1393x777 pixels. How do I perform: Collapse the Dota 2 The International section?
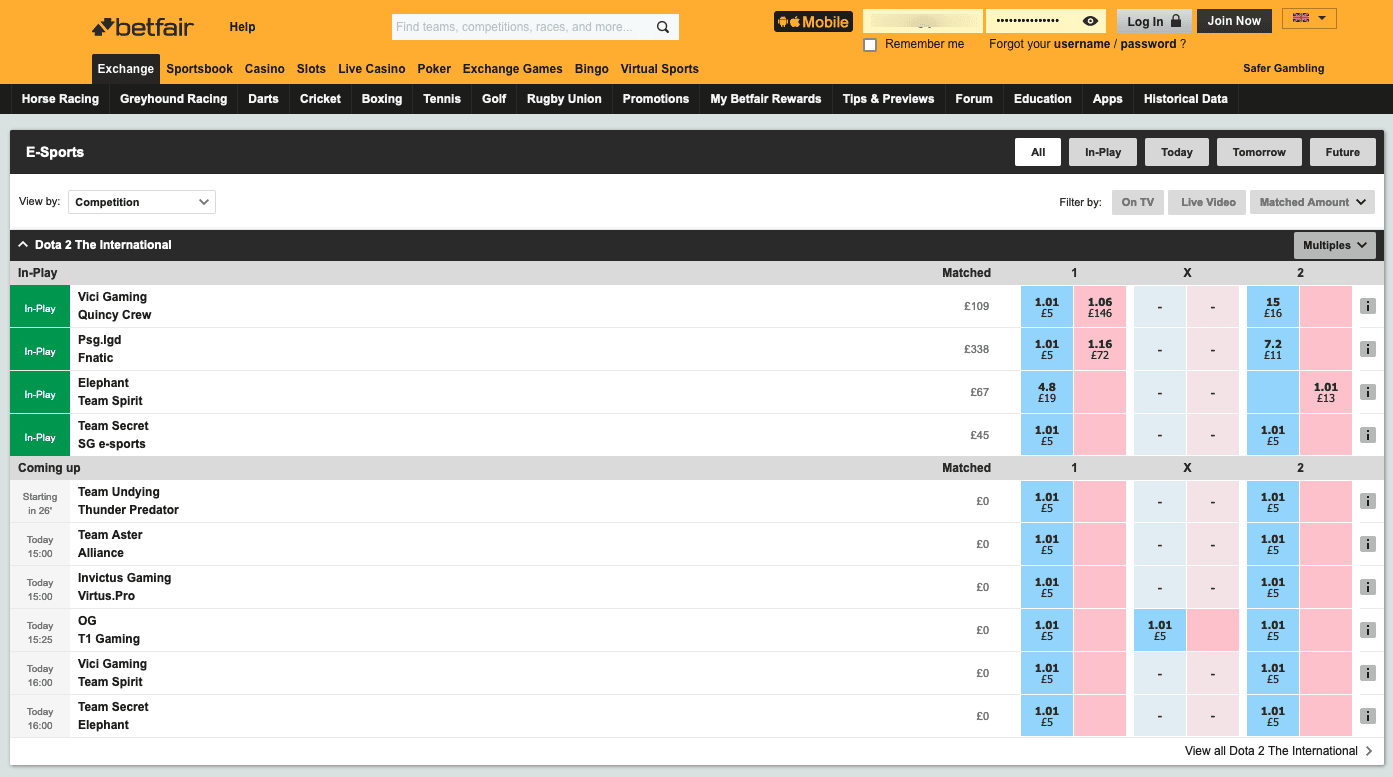[x=23, y=245]
